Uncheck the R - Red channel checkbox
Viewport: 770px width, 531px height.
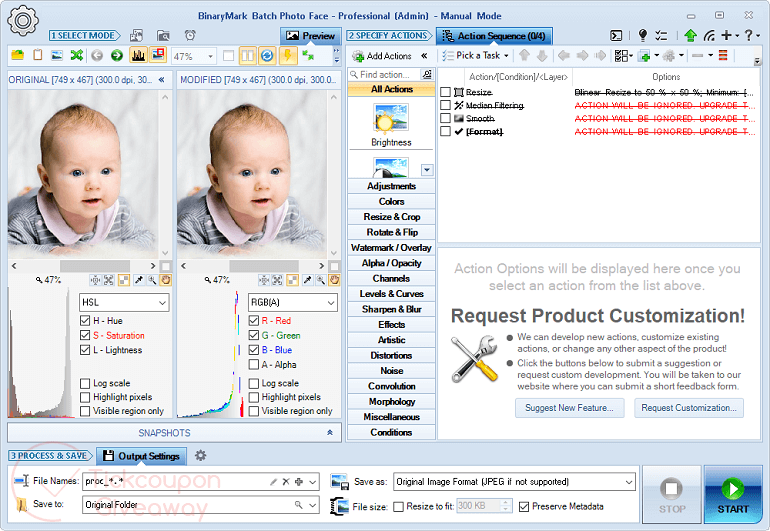coord(254,321)
